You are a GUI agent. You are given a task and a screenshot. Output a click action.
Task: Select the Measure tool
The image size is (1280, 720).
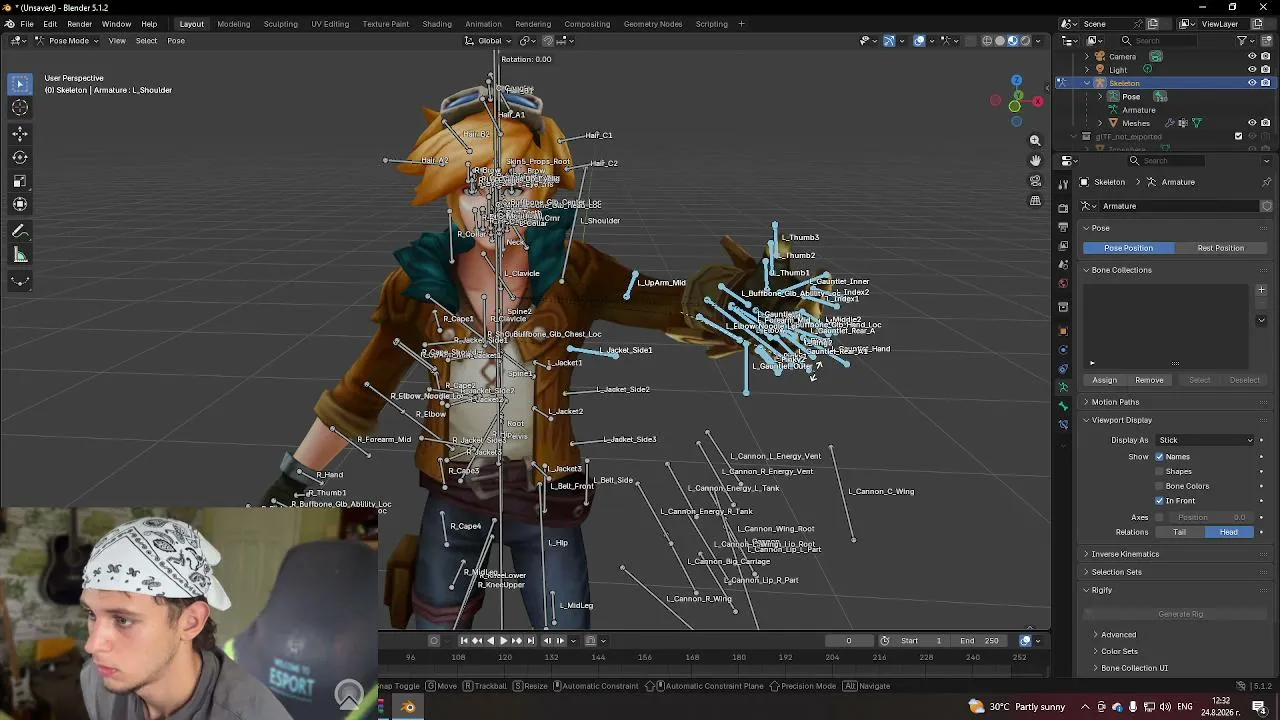coord(20,256)
